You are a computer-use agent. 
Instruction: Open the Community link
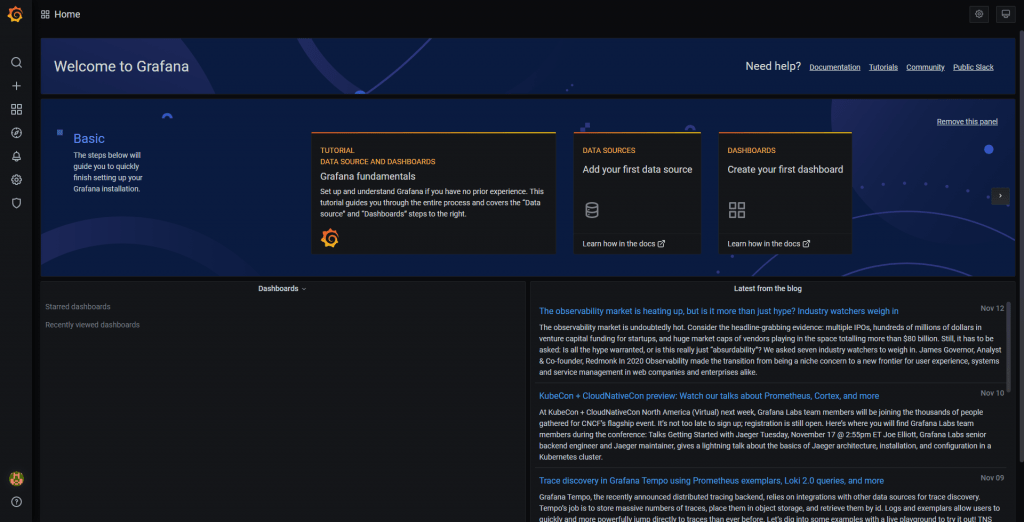pyautogui.click(x=925, y=67)
